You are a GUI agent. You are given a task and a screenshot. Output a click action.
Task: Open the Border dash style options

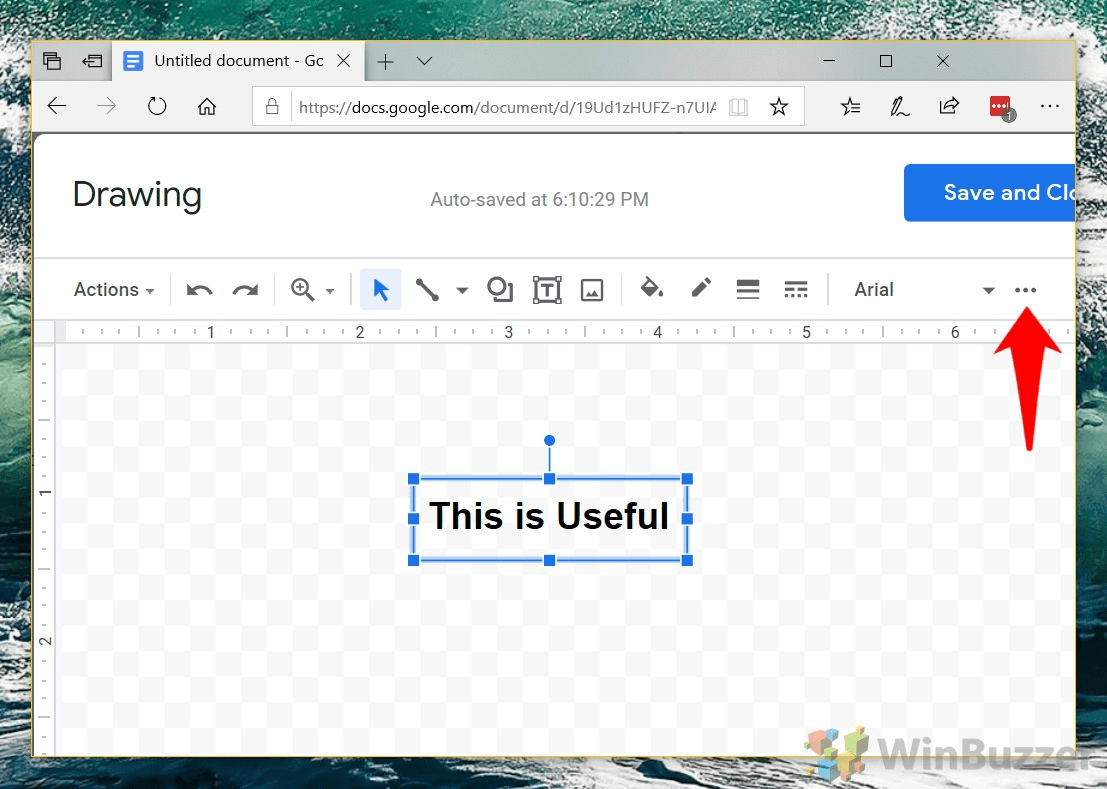(x=796, y=289)
